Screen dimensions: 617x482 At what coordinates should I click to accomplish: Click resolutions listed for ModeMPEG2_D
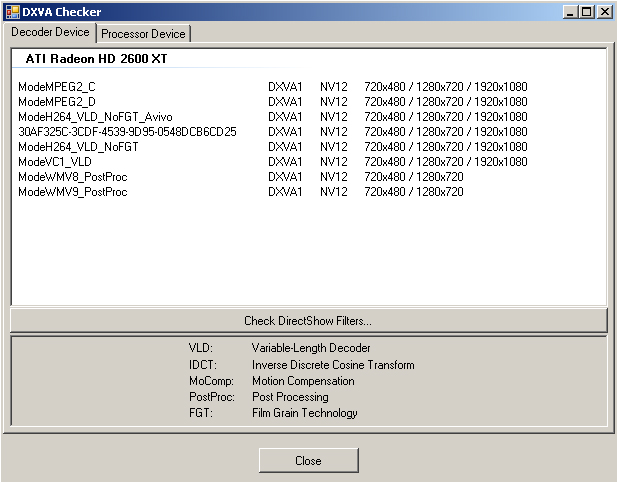coord(446,102)
